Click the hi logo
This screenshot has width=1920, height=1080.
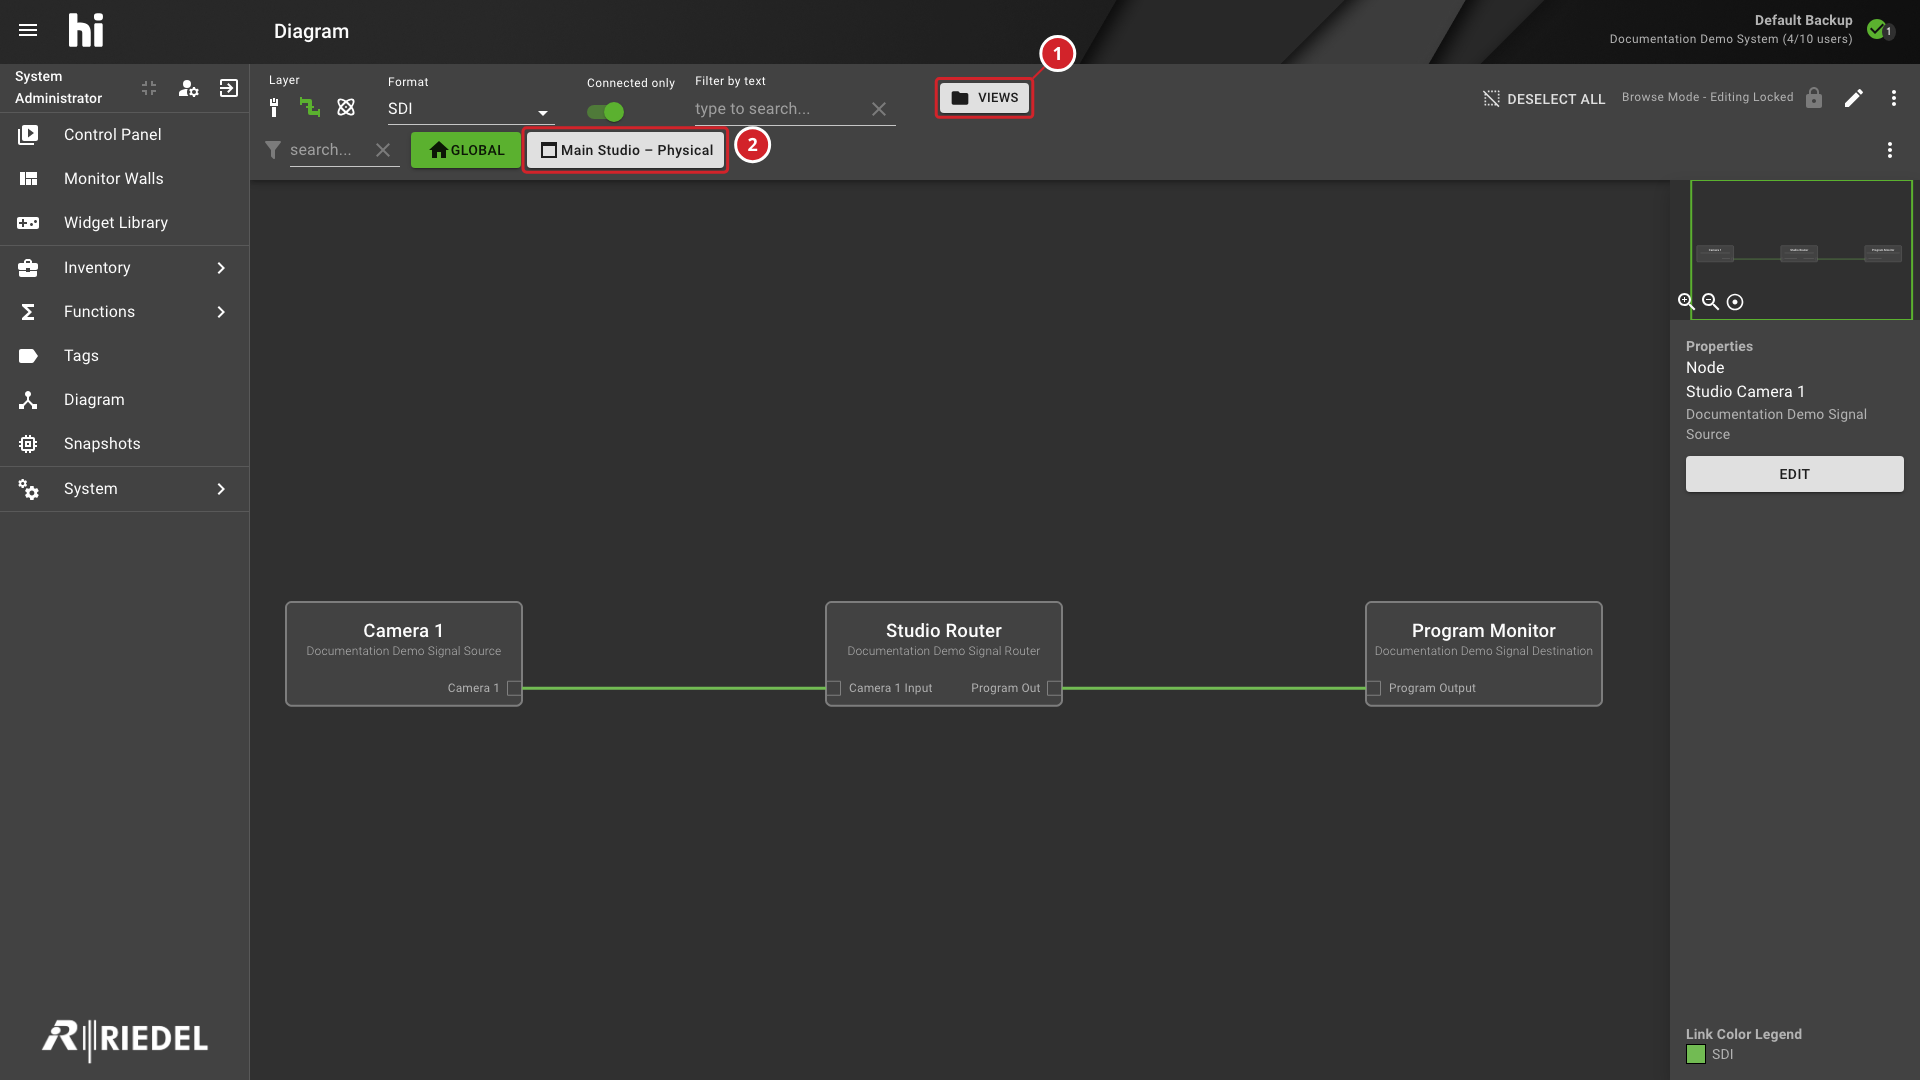pyautogui.click(x=86, y=30)
